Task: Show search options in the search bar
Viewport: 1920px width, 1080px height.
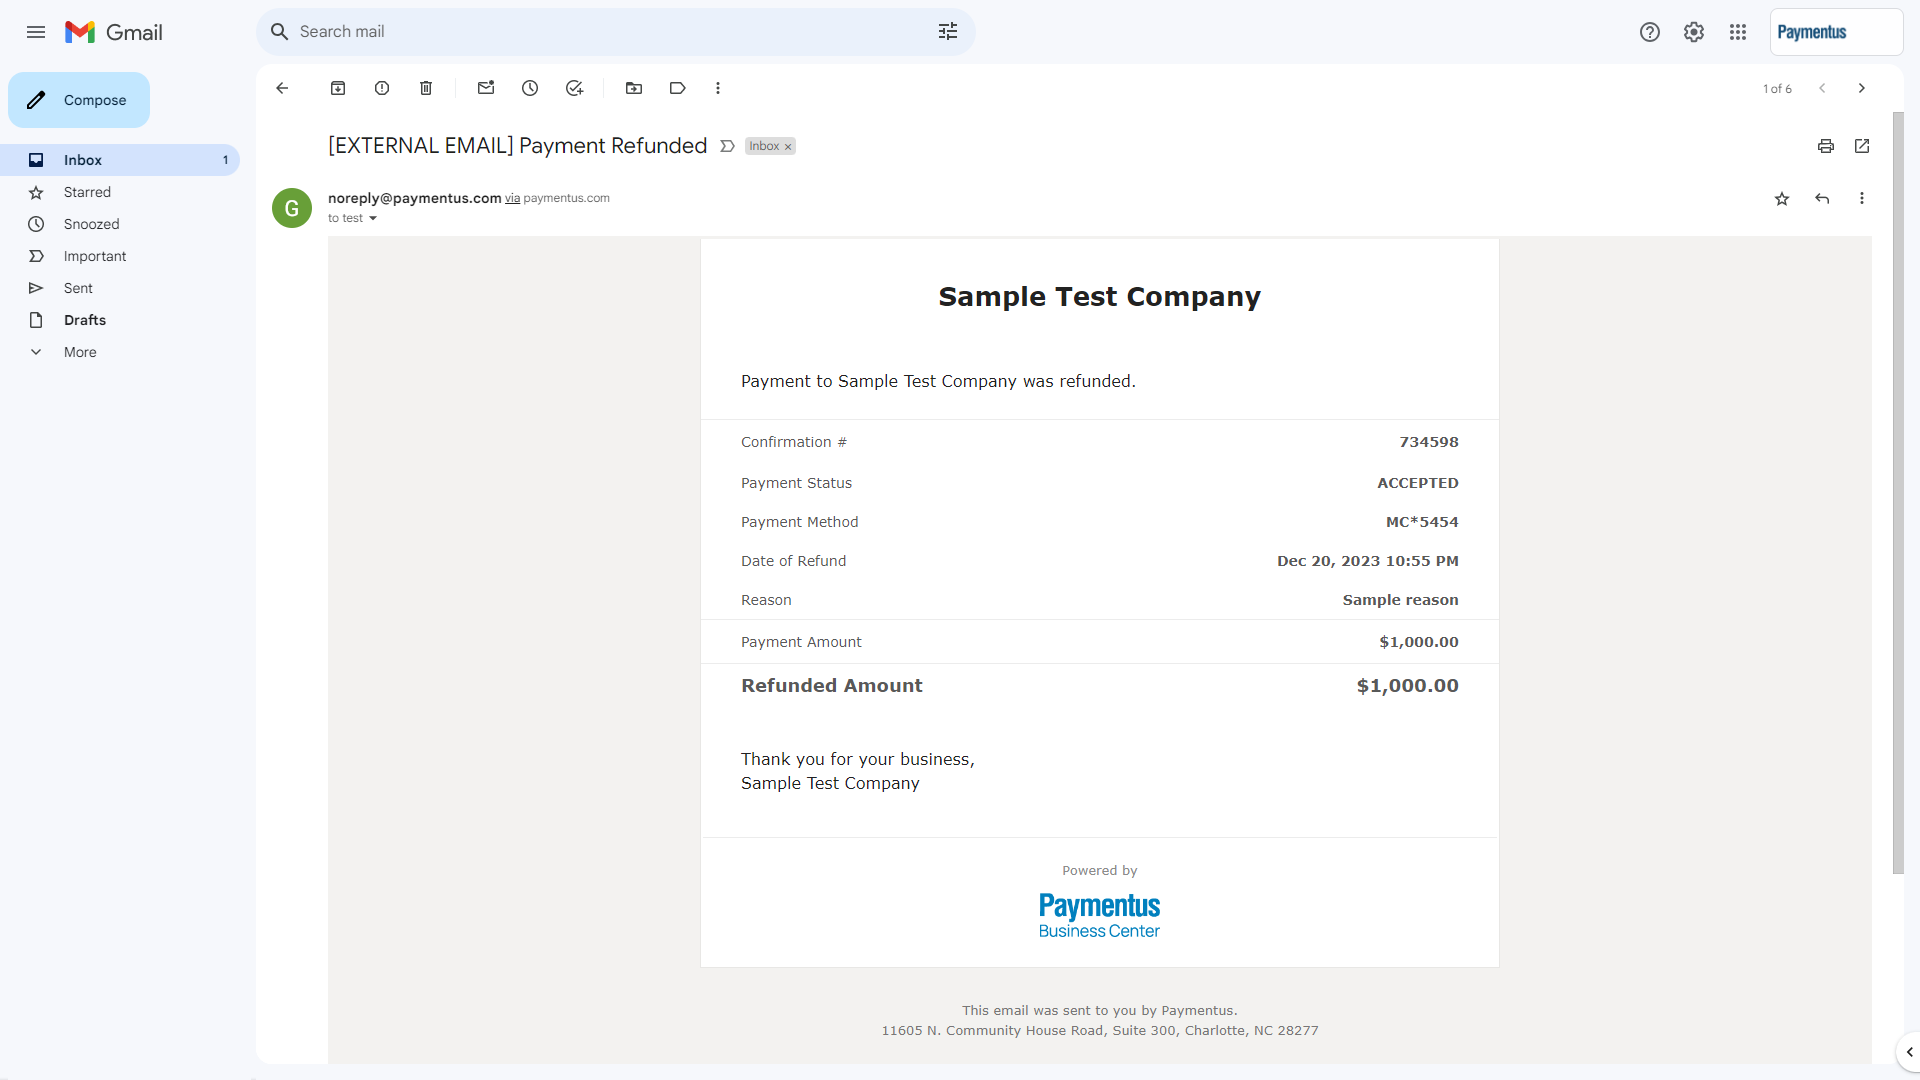Action: click(x=948, y=32)
